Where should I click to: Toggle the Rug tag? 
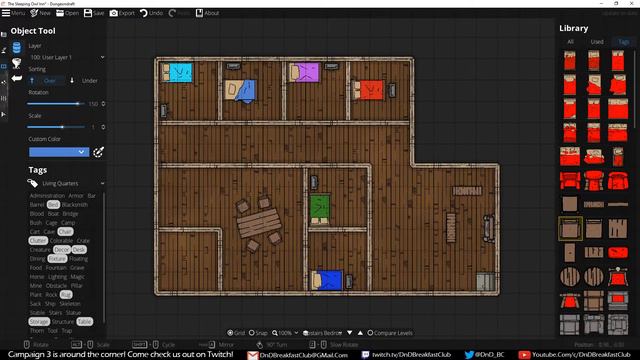click(66, 295)
